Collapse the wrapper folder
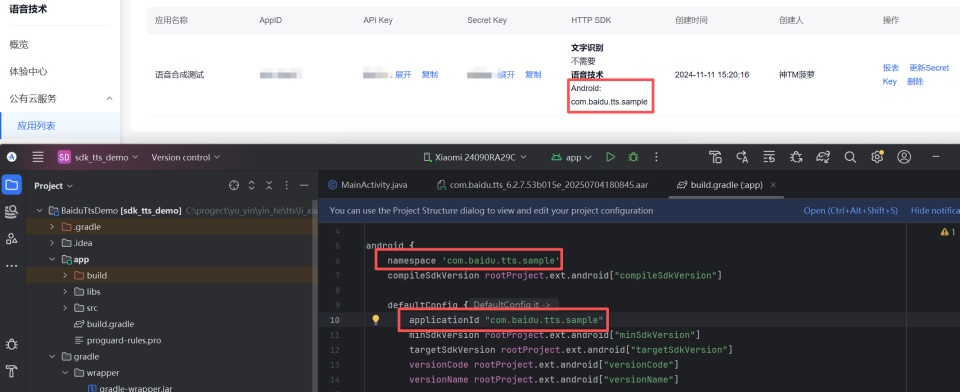 pos(65,372)
